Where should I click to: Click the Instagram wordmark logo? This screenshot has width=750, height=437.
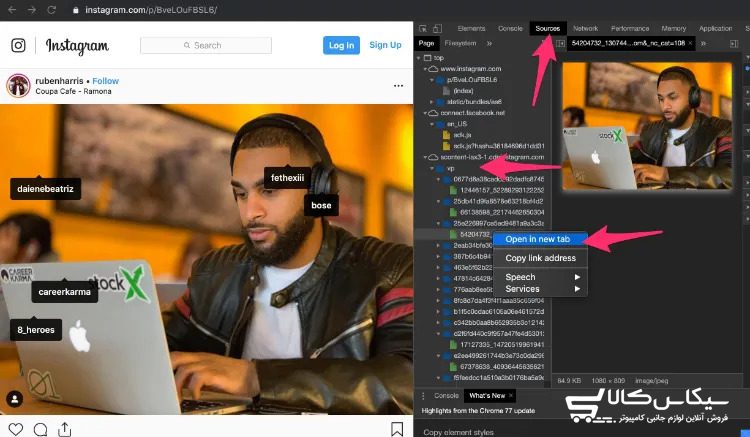coord(77,46)
